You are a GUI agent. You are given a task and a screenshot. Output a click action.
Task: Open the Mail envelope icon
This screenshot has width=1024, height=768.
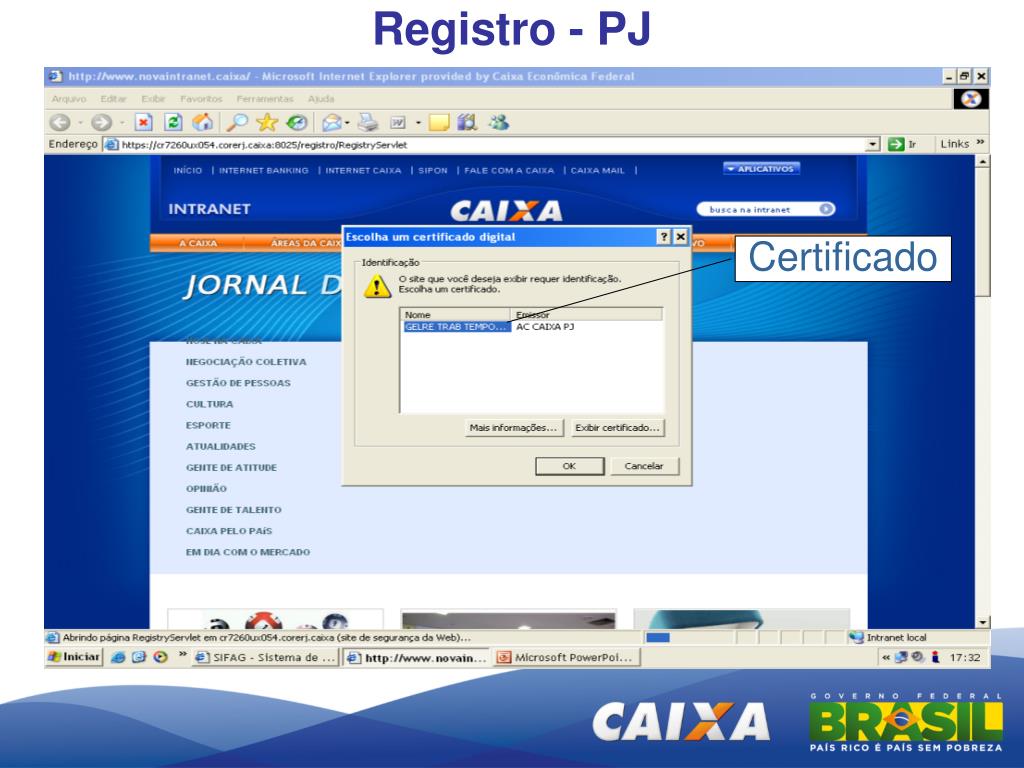tap(332, 122)
